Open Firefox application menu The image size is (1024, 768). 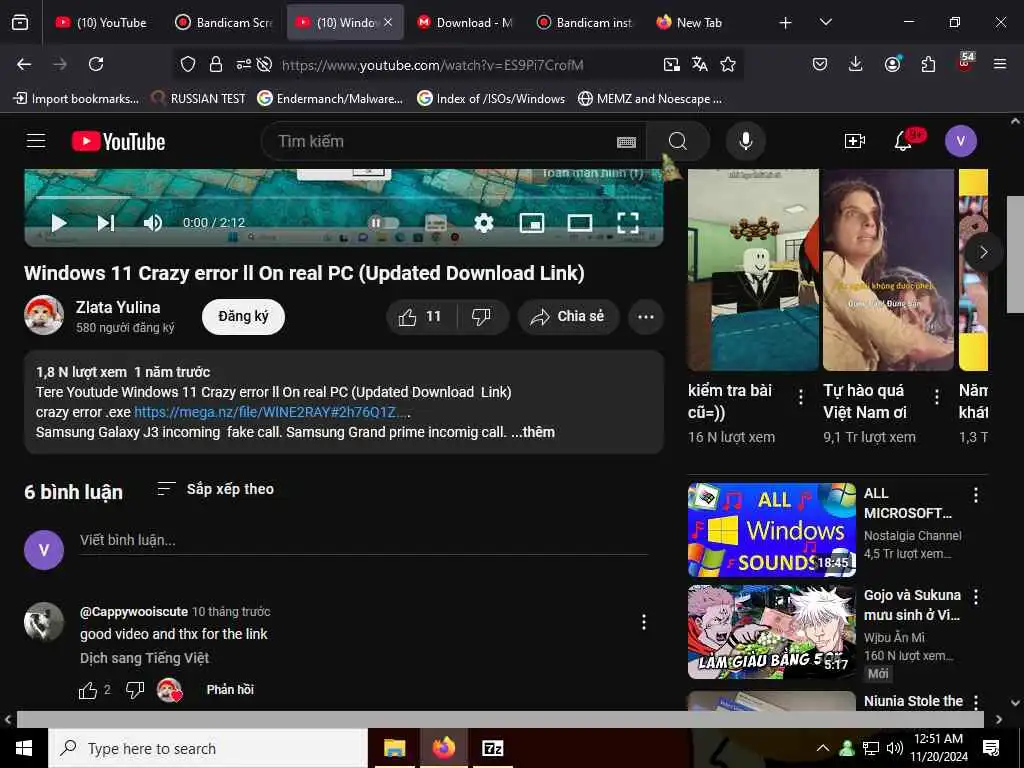(x=1000, y=64)
